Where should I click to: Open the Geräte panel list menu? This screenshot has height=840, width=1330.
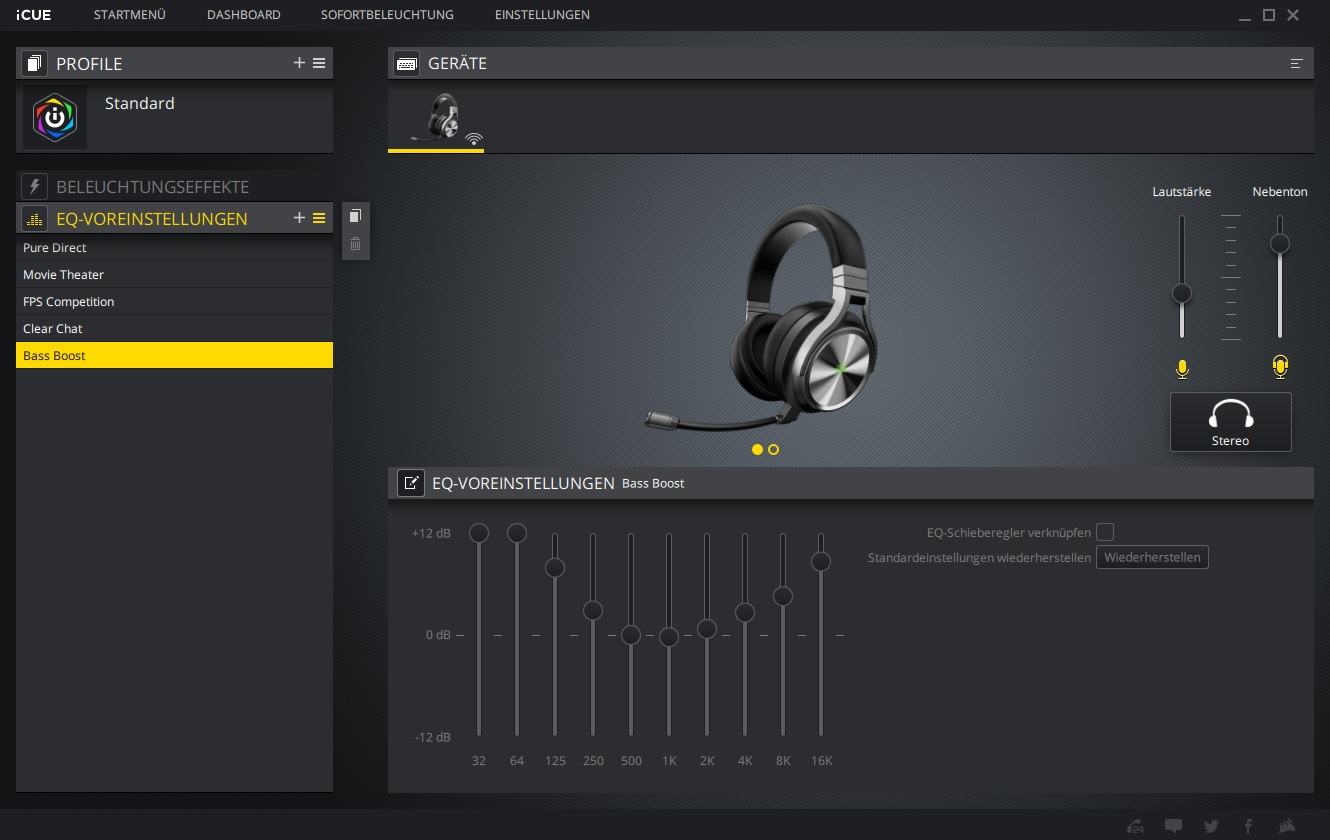(1297, 63)
